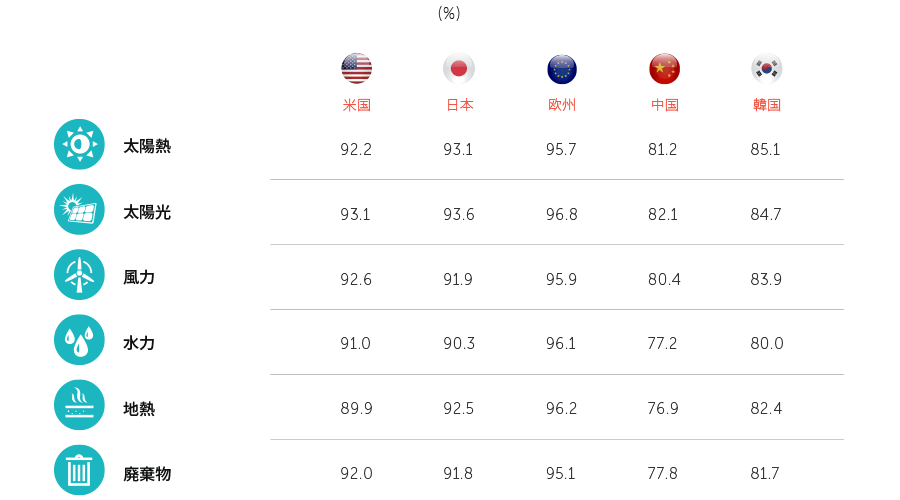The width and height of the screenshot is (900, 500).
Task: Select the China flag icon
Action: 664,68
